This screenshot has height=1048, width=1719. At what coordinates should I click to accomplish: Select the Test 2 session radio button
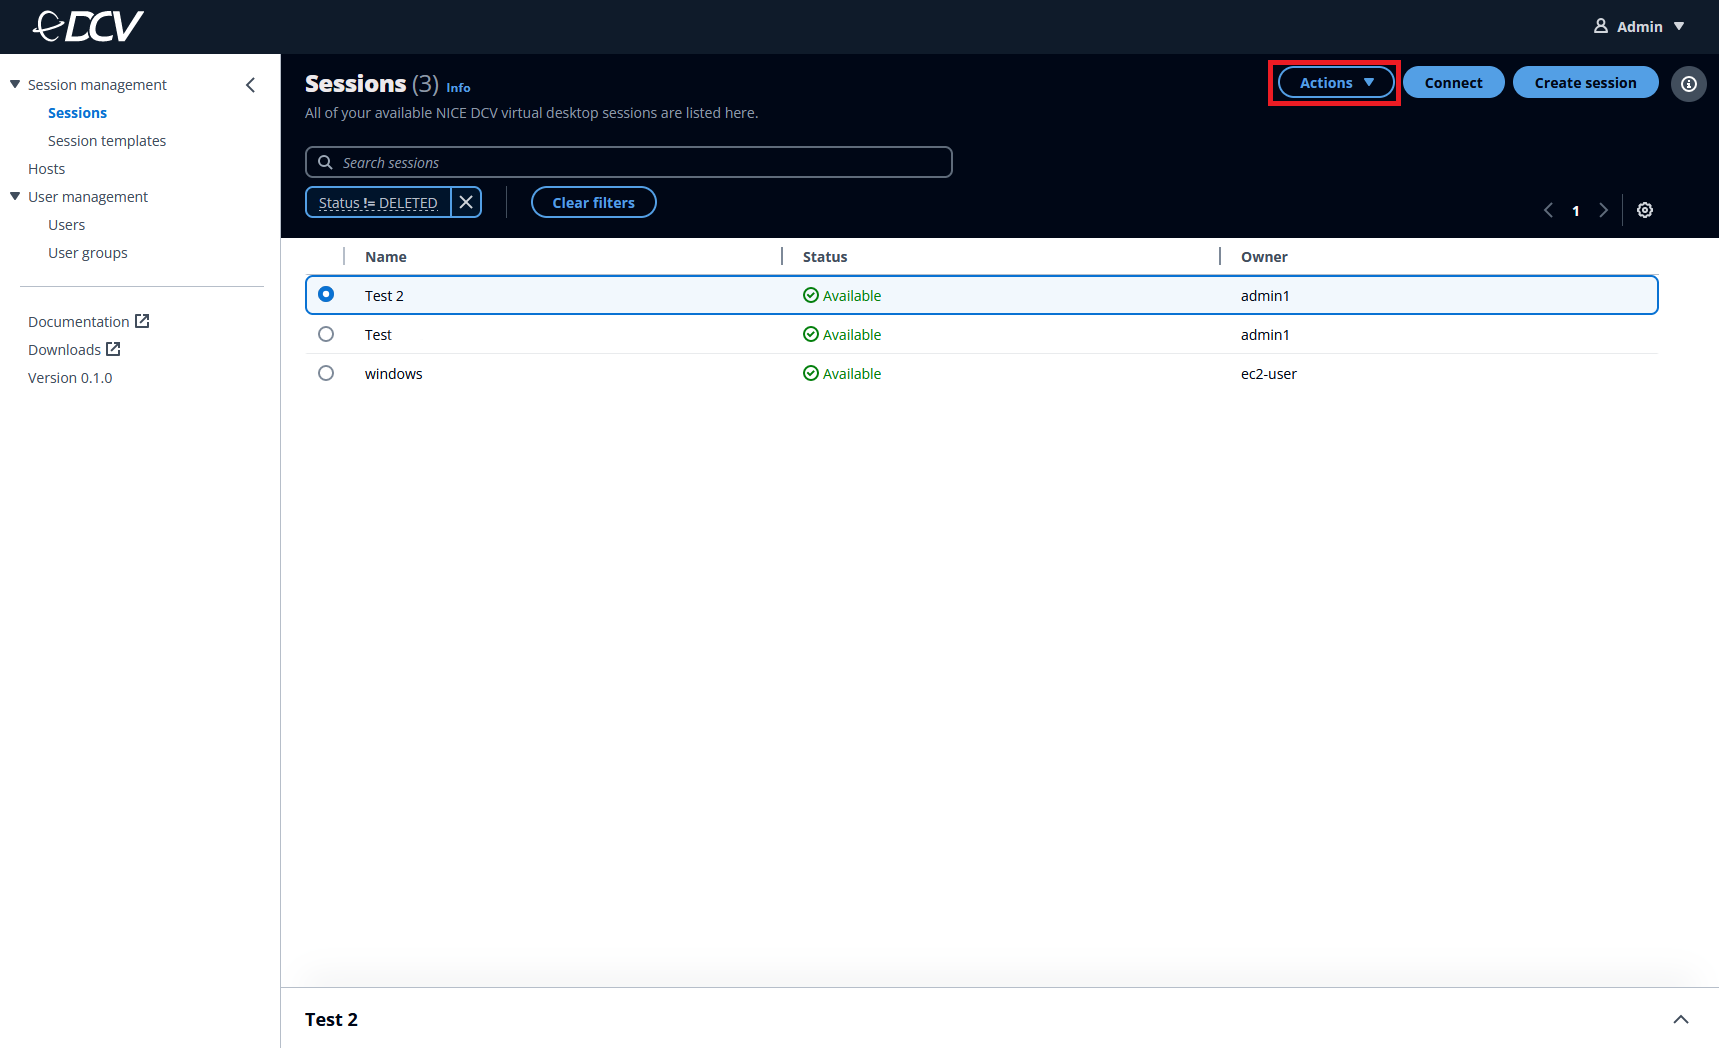coord(326,294)
